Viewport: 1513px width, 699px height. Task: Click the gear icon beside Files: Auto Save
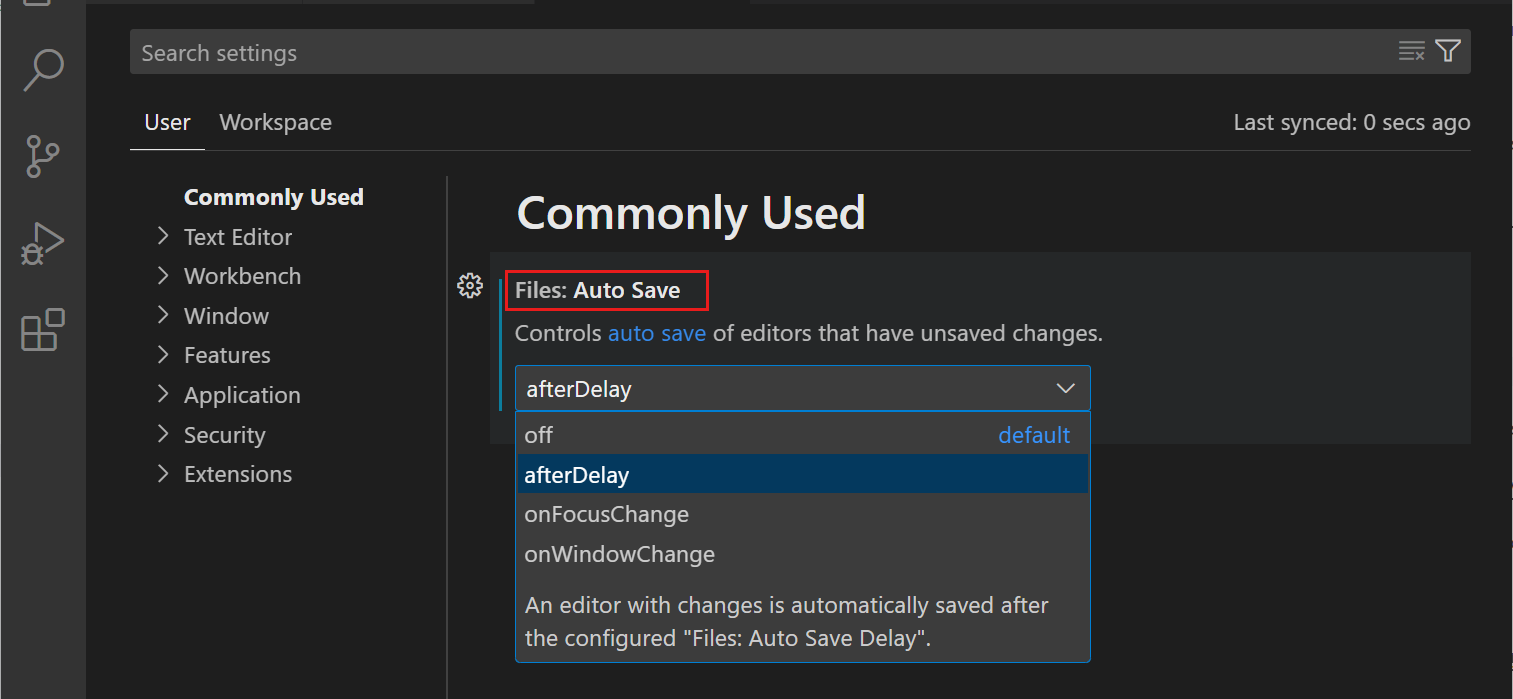[x=469, y=286]
